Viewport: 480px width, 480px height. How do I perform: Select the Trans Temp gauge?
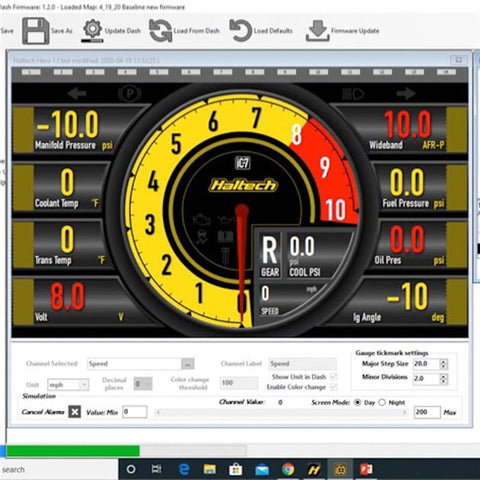point(59,245)
